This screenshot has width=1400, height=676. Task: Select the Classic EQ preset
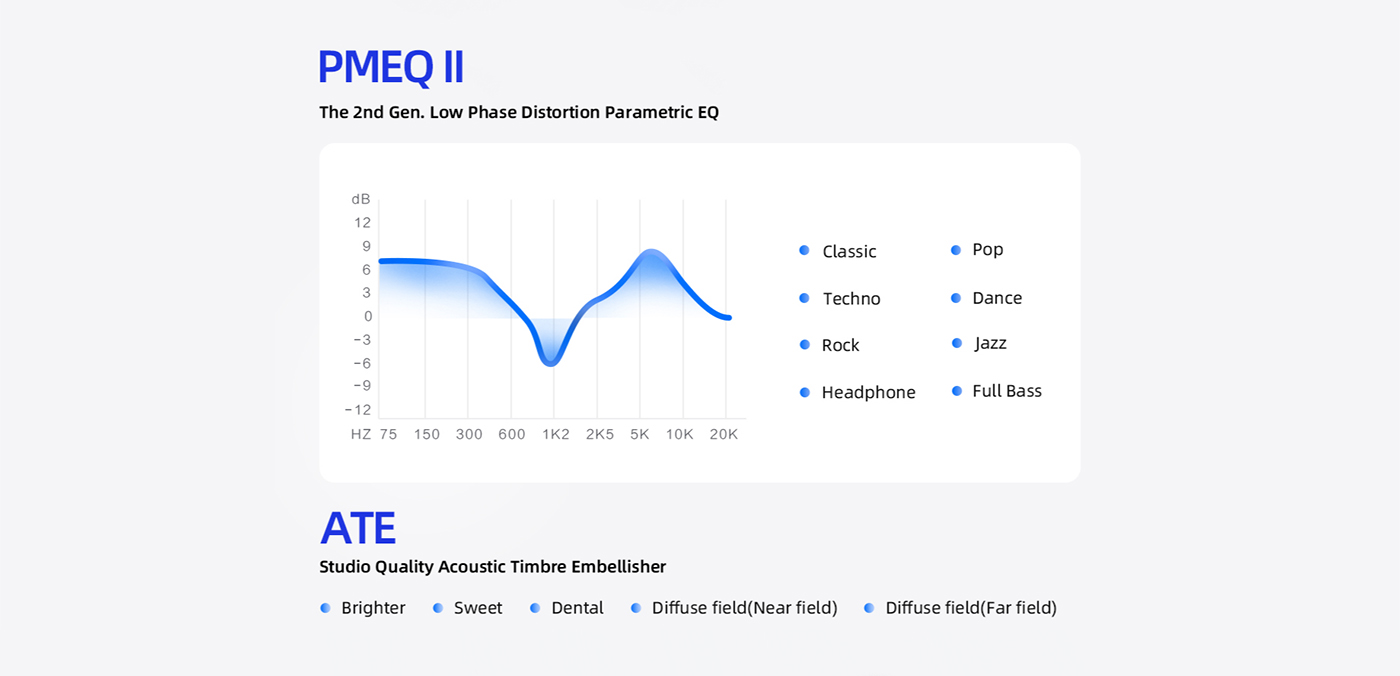[848, 251]
